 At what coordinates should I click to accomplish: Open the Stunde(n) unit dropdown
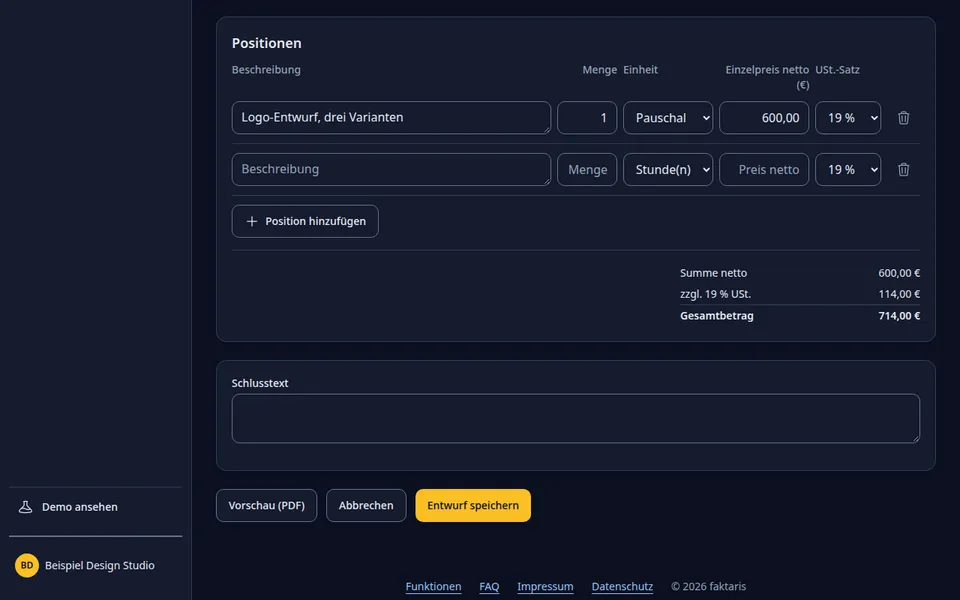pyautogui.click(x=668, y=170)
